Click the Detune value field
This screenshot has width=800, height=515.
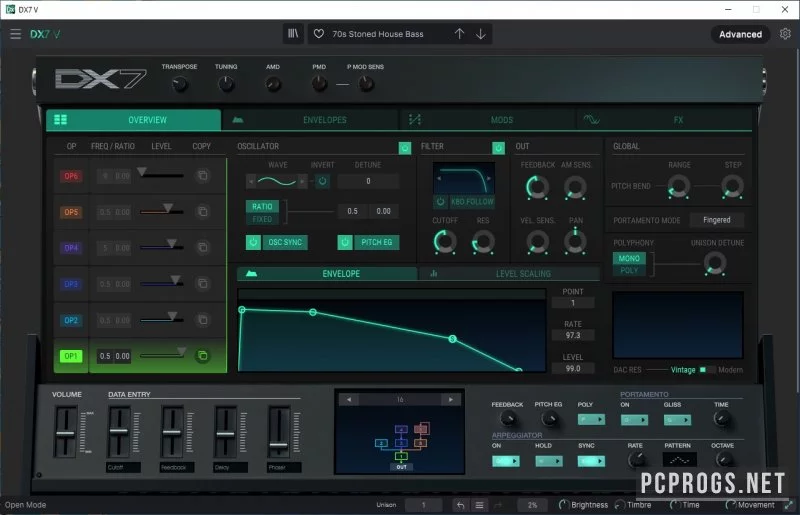(368, 181)
